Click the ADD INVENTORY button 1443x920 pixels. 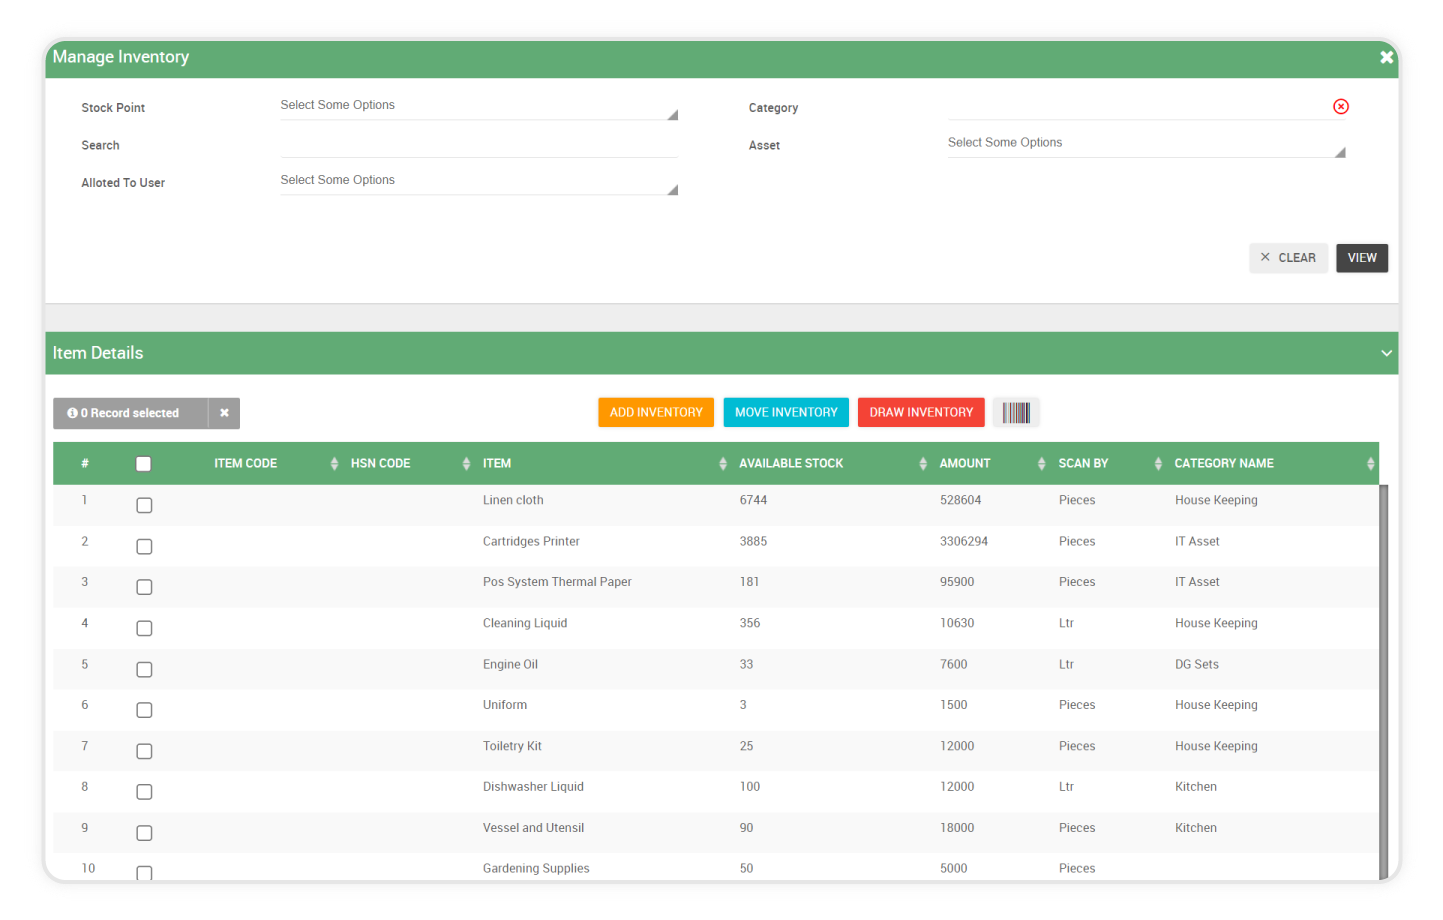(x=655, y=412)
